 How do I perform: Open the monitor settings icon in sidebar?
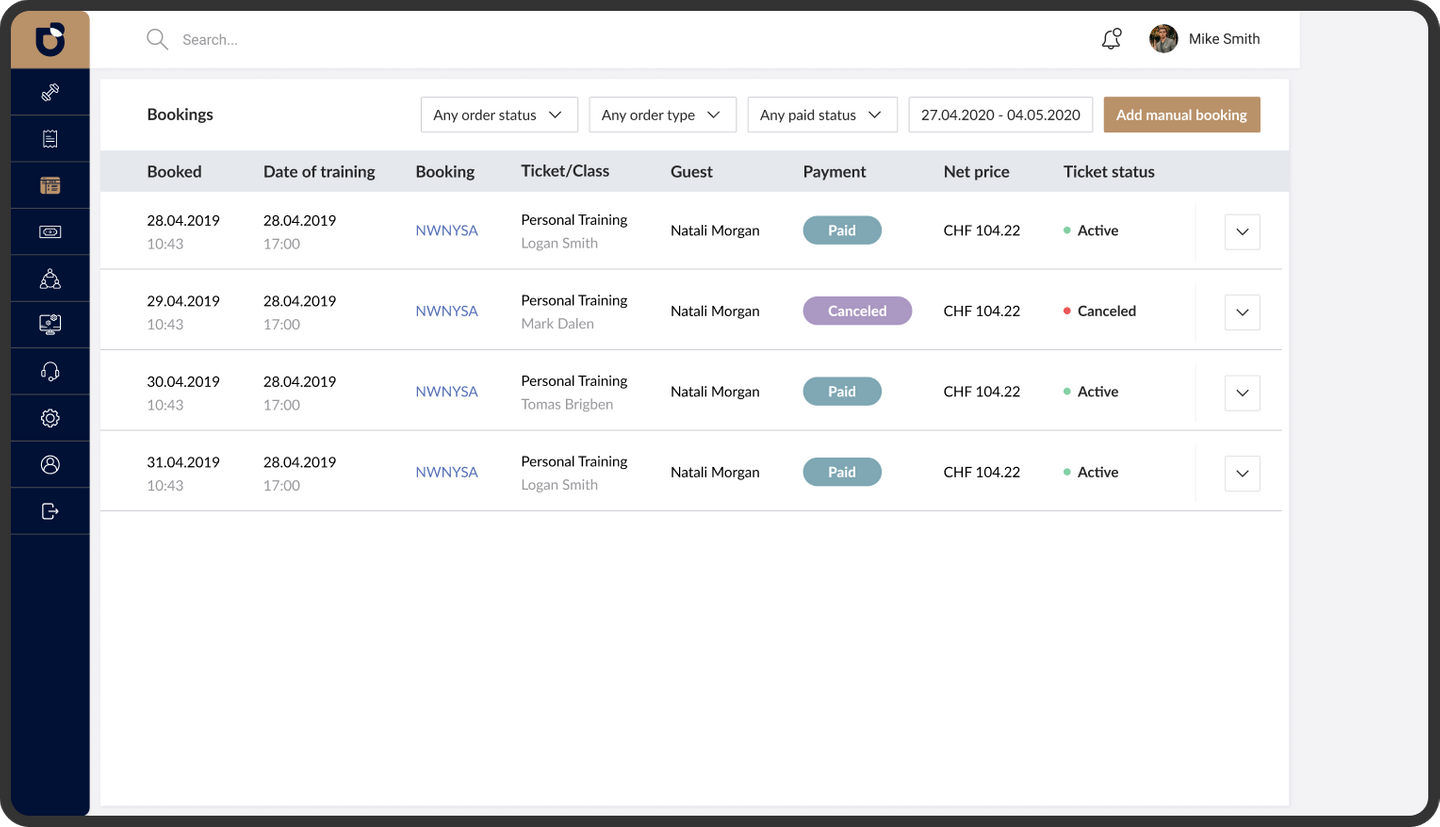(50, 324)
